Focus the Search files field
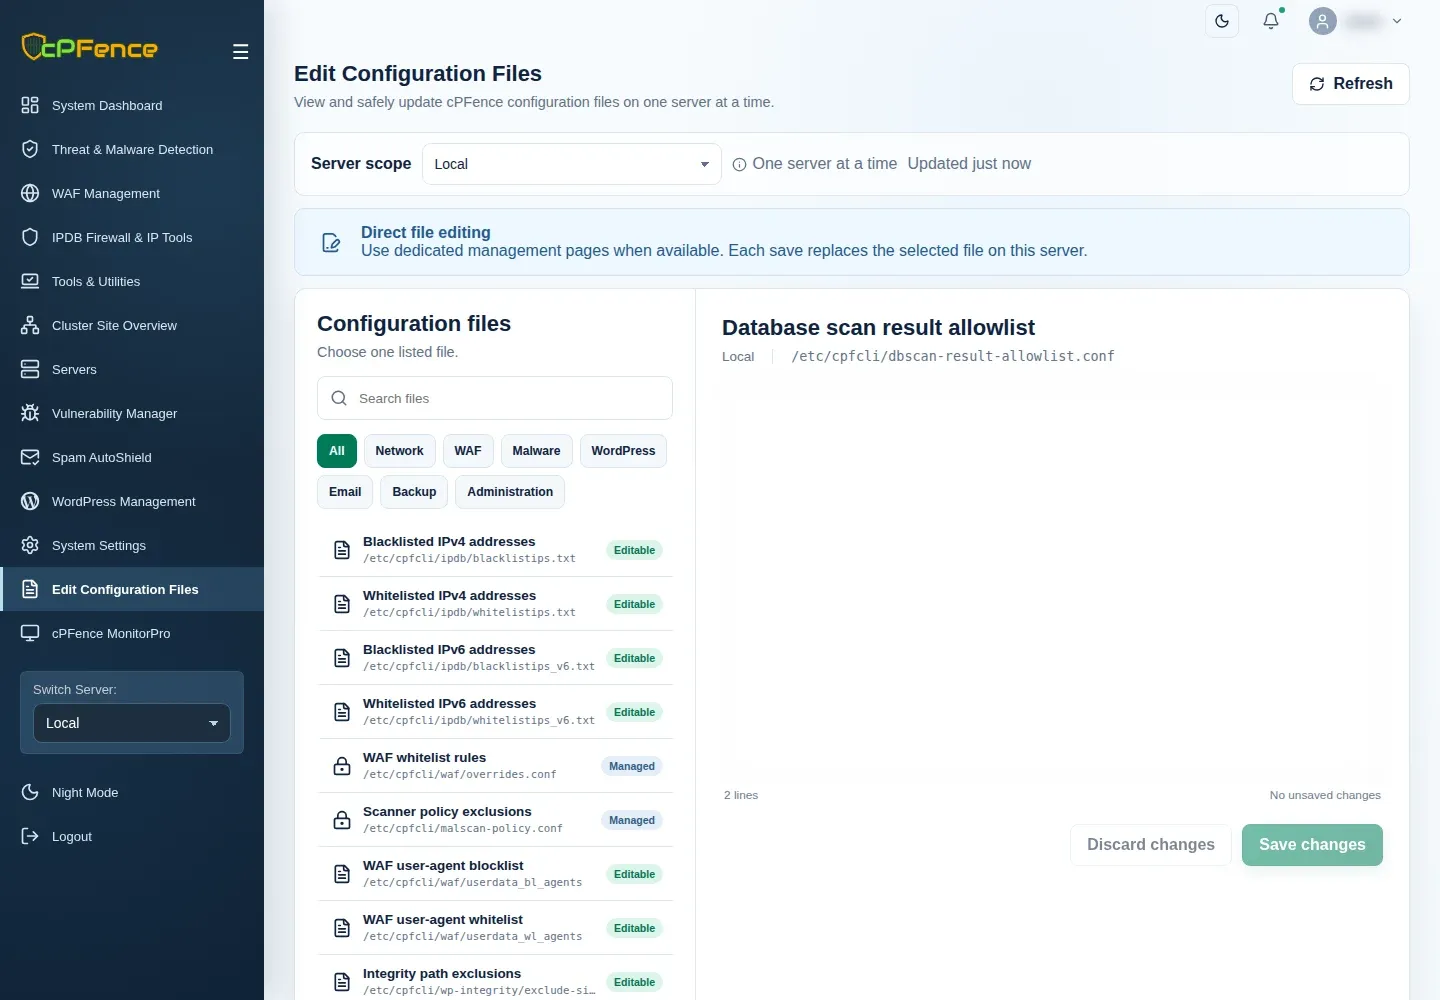Image resolution: width=1440 pixels, height=1000 pixels. (x=495, y=398)
